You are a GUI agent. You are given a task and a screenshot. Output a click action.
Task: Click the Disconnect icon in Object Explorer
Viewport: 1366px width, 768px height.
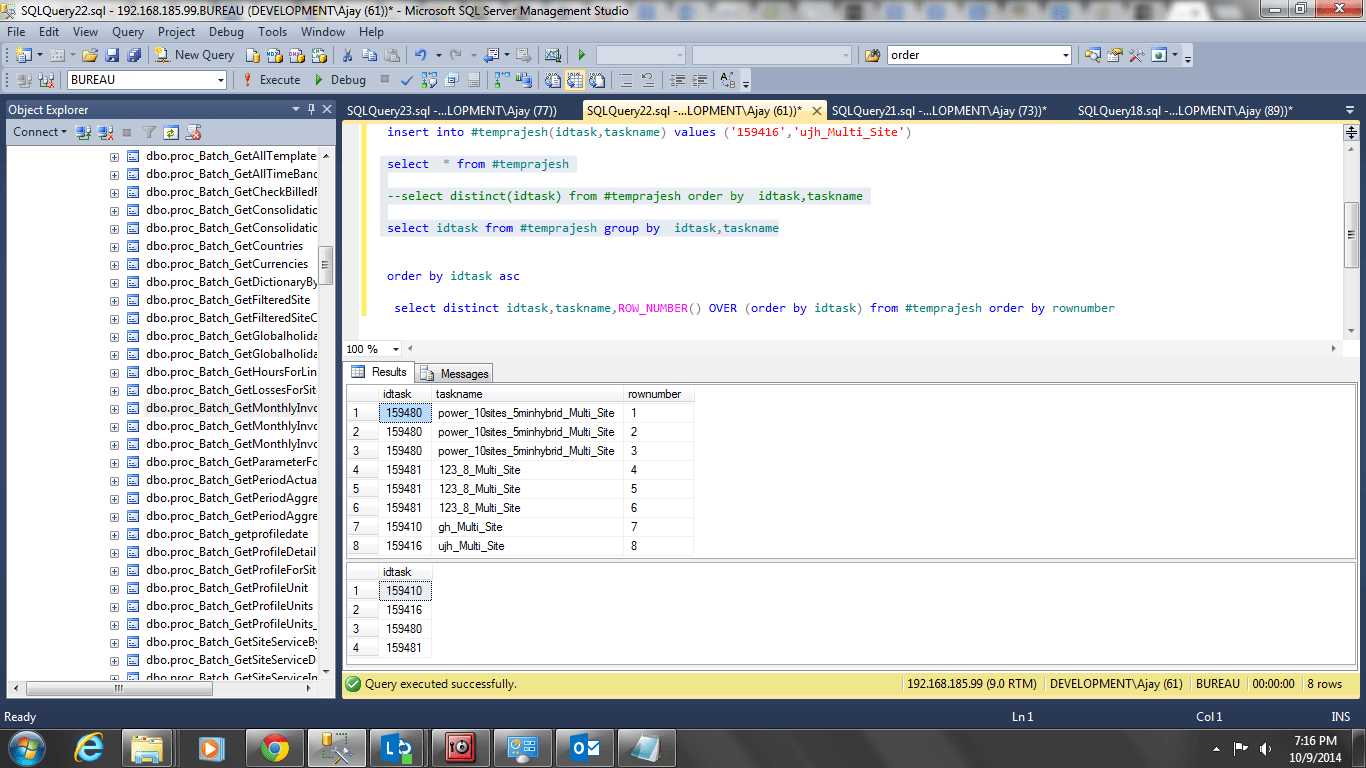click(x=105, y=131)
